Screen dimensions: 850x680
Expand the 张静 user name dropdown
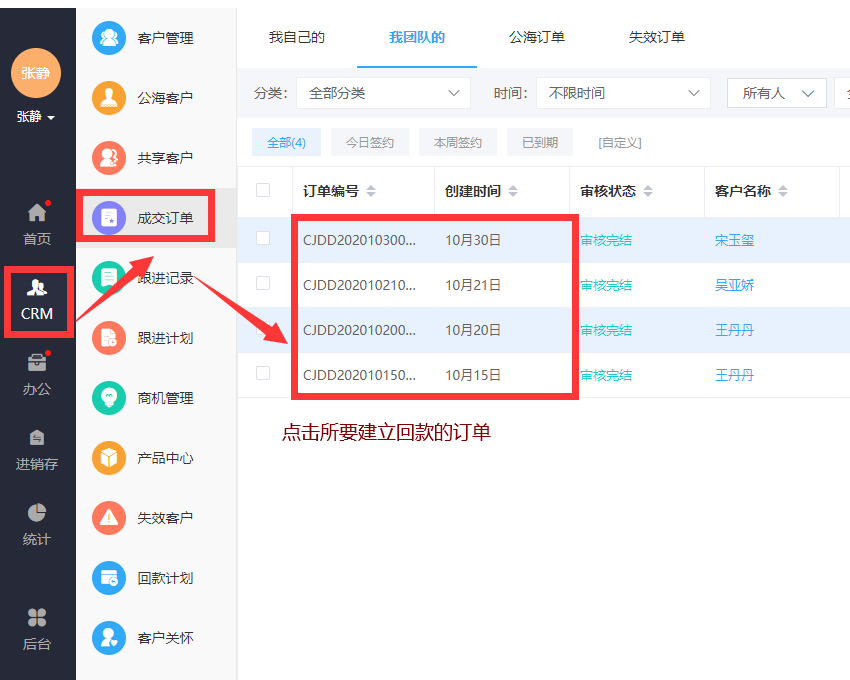pos(36,117)
